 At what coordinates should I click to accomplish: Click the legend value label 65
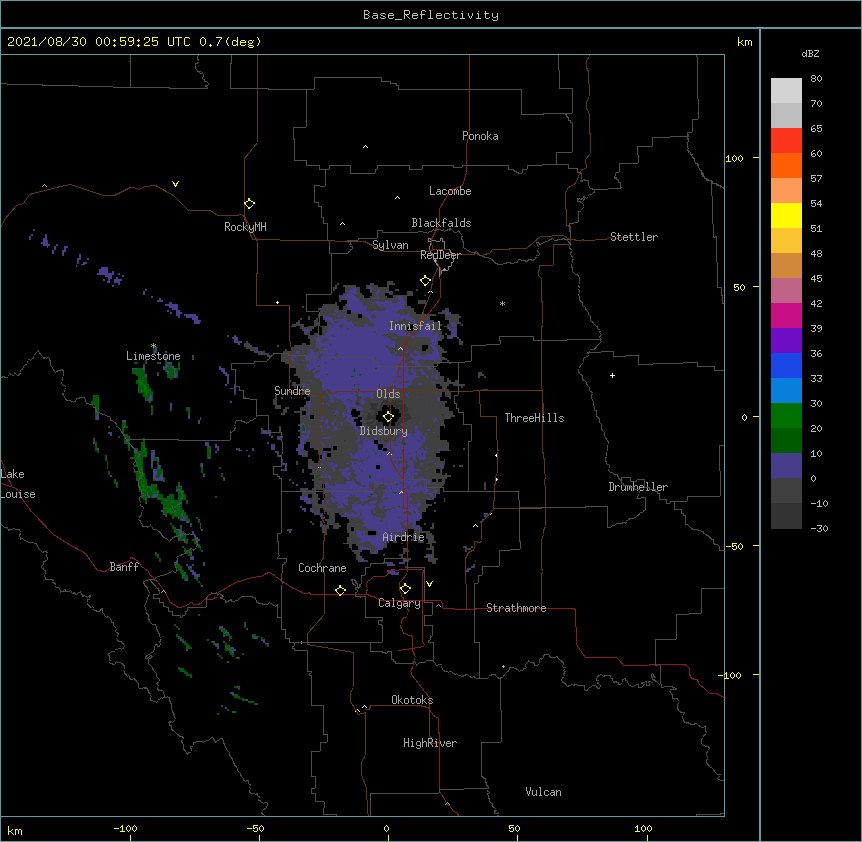[816, 128]
